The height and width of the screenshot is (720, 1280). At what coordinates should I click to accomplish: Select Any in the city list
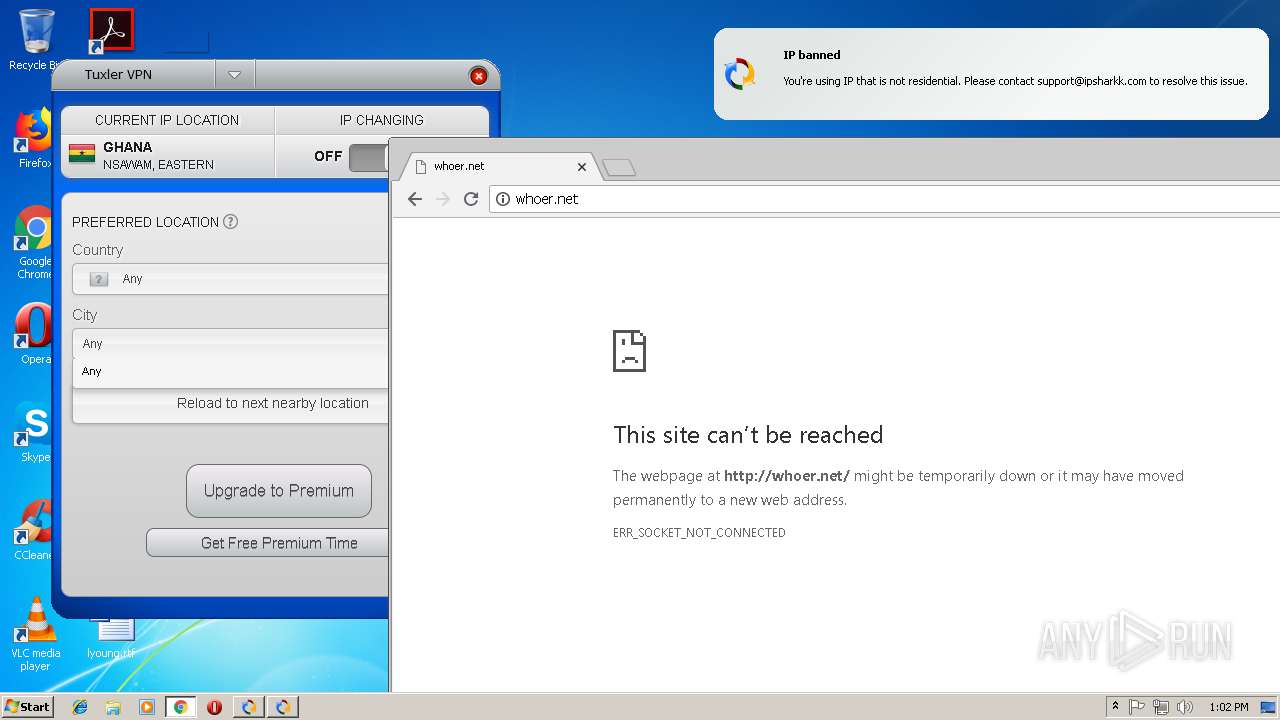click(x=230, y=371)
